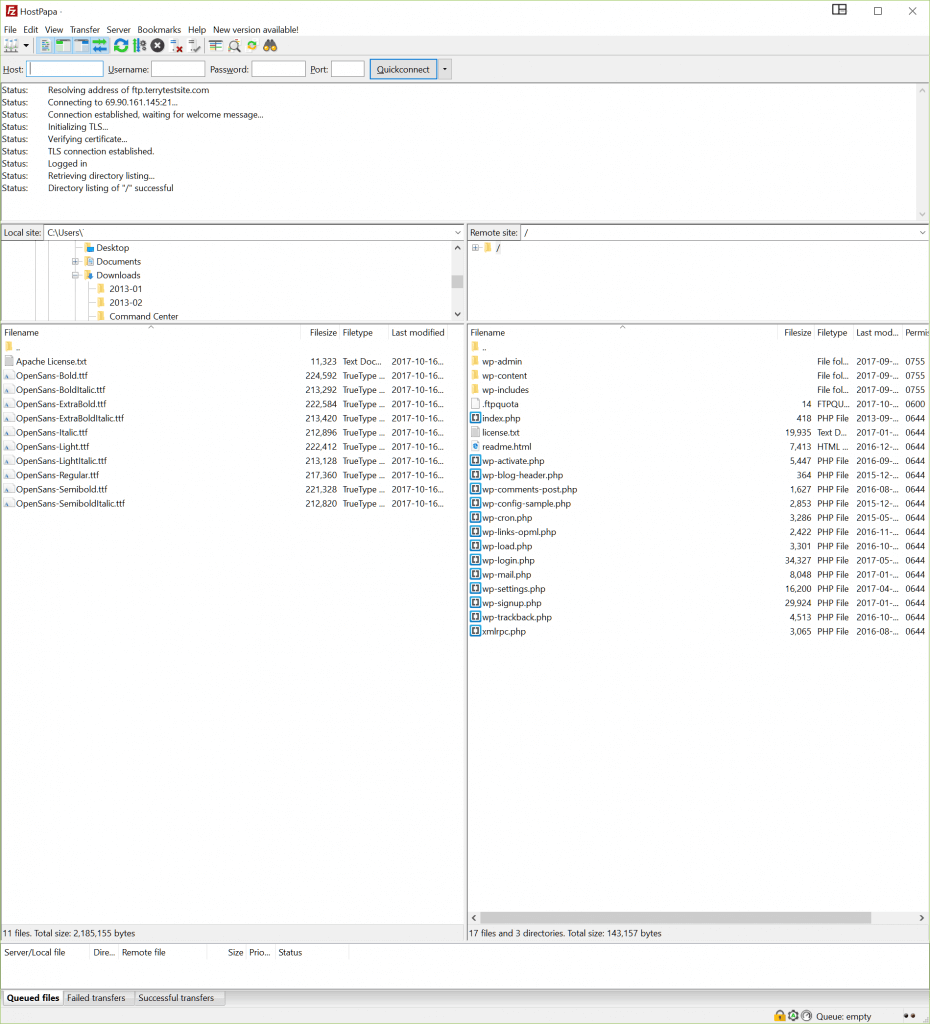Click inside the Host input field
This screenshot has height=1024, width=930.
pyautogui.click(x=65, y=68)
